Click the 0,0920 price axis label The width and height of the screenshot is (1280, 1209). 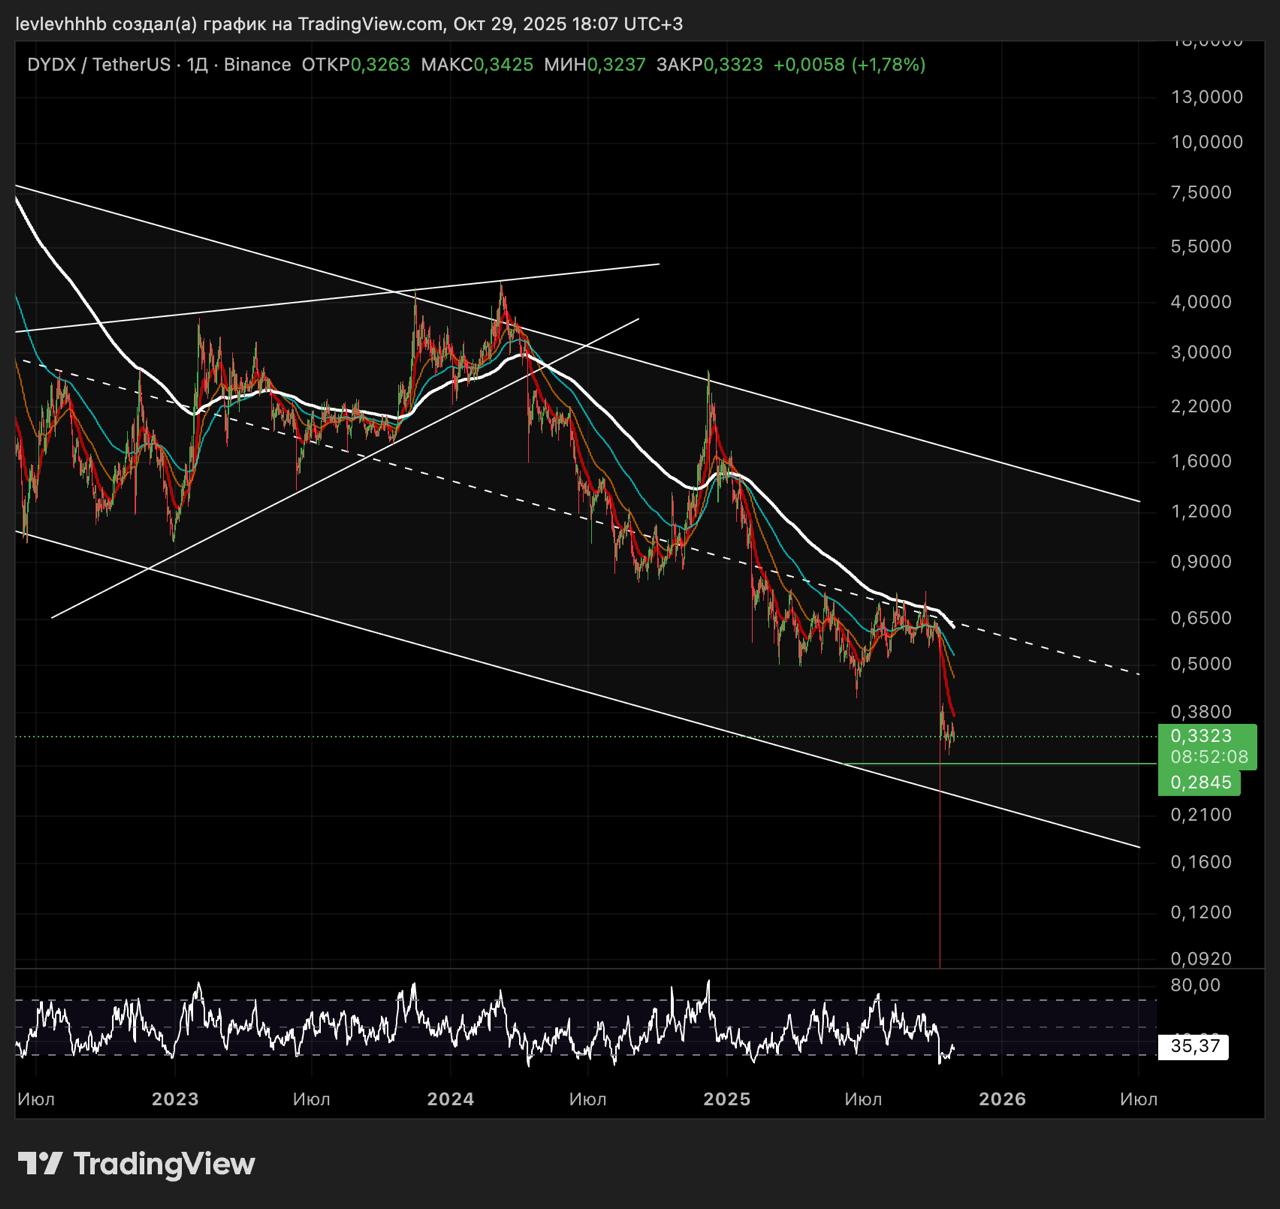[x=1201, y=959]
